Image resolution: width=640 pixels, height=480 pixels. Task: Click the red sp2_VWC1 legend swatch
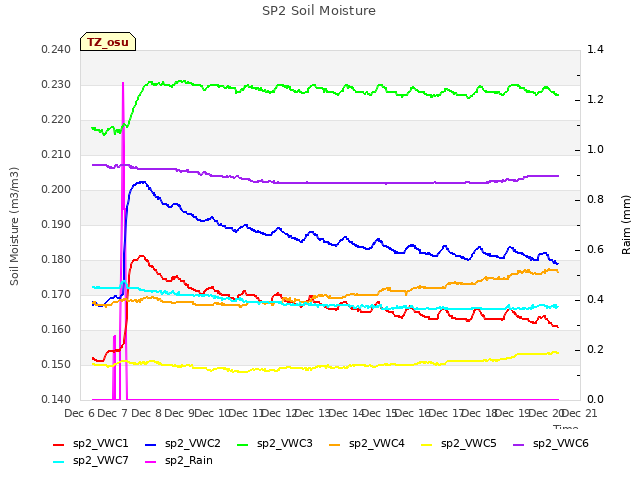59,445
